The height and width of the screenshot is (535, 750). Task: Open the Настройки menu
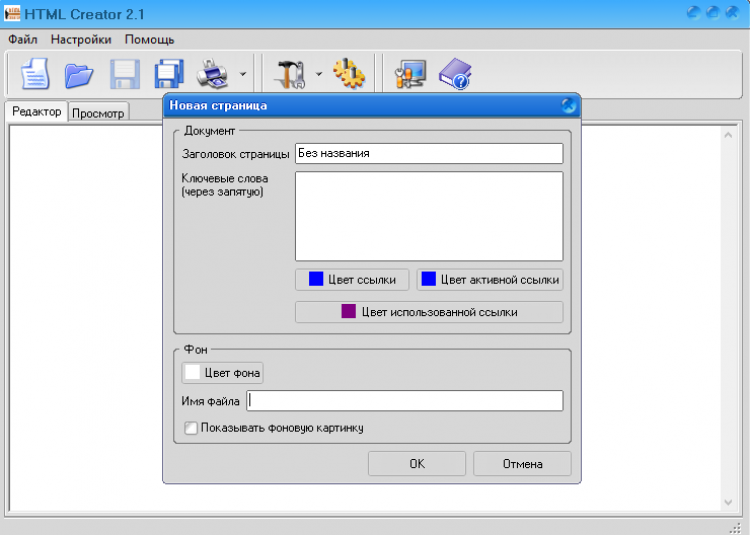tap(81, 39)
